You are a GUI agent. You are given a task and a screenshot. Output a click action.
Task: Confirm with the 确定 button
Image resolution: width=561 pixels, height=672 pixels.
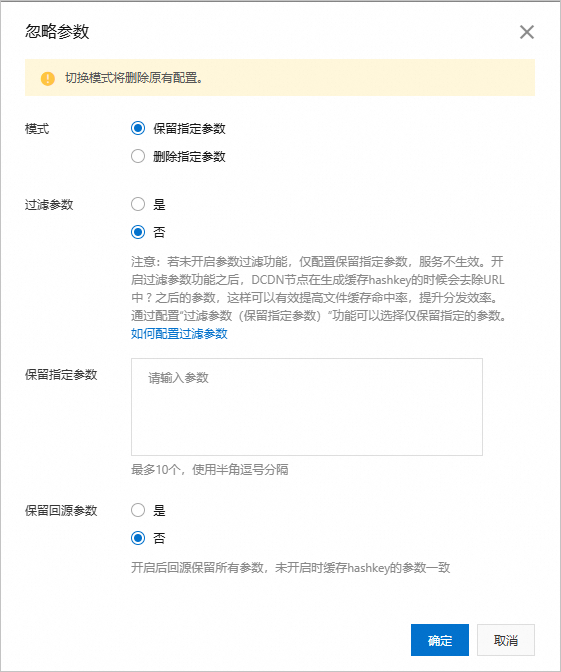pyautogui.click(x=440, y=640)
